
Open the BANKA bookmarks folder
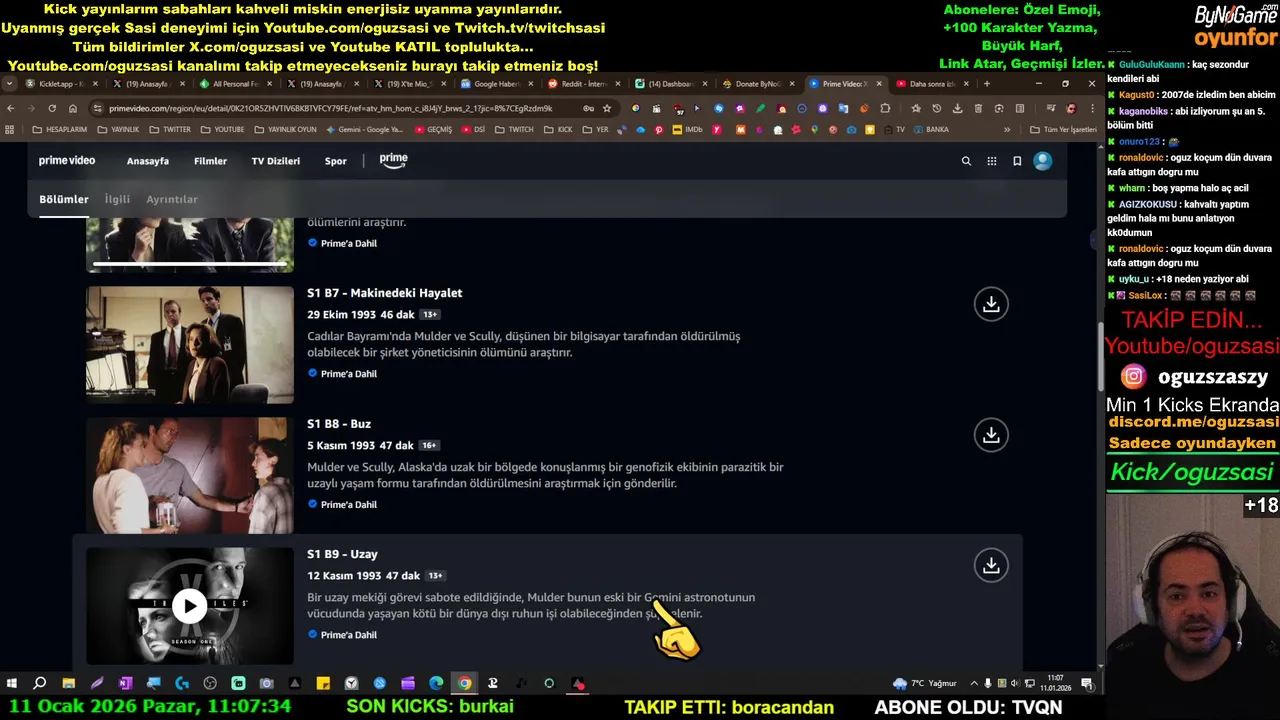(x=930, y=129)
